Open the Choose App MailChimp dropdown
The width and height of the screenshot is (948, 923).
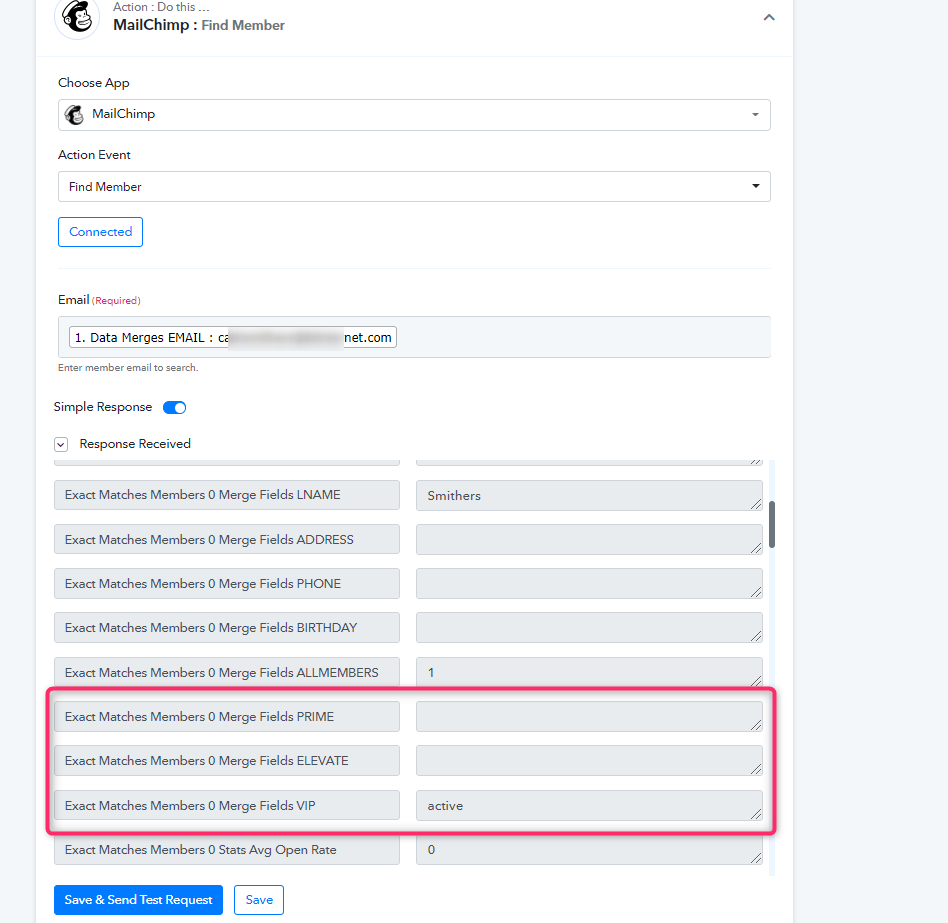414,115
